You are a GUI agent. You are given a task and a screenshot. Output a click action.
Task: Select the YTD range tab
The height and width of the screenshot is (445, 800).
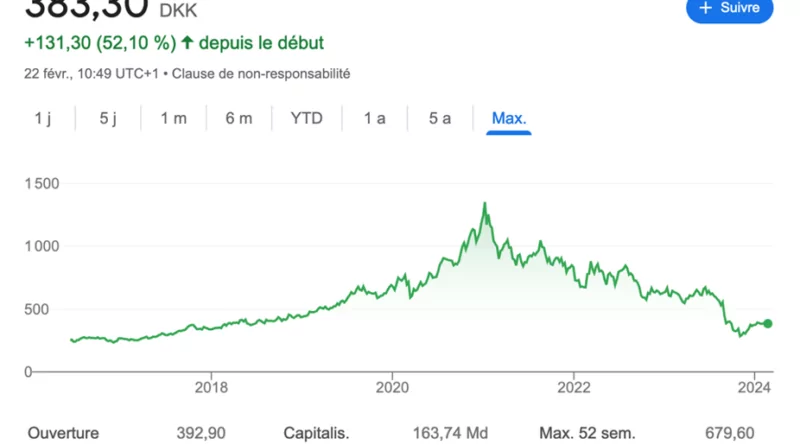pyautogui.click(x=307, y=118)
